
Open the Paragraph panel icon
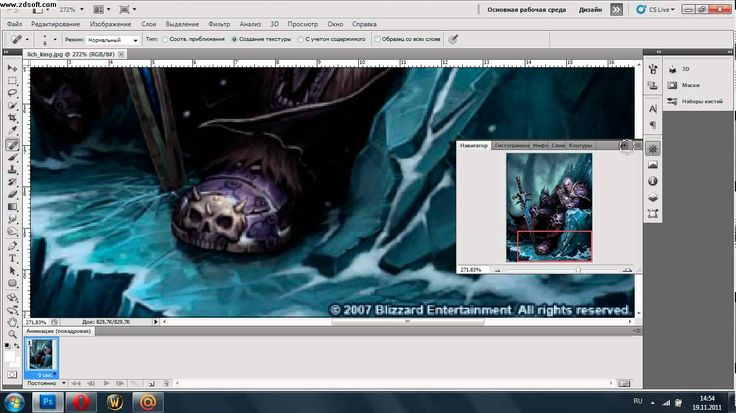coord(652,125)
